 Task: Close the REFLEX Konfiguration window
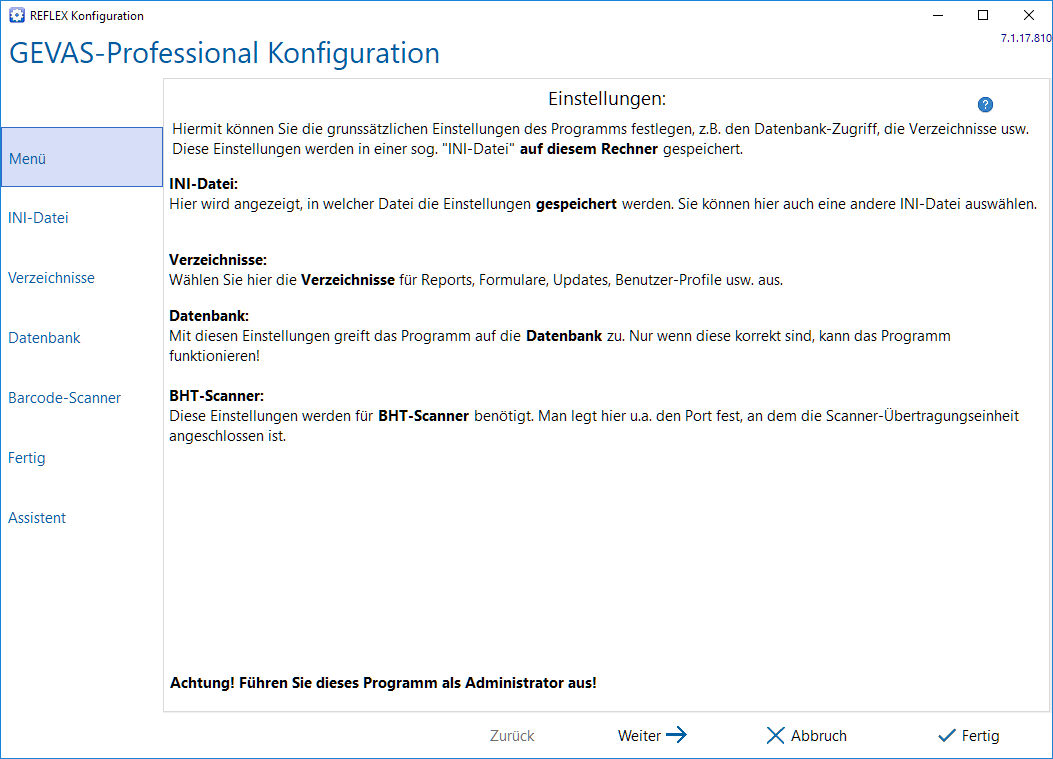(1029, 15)
